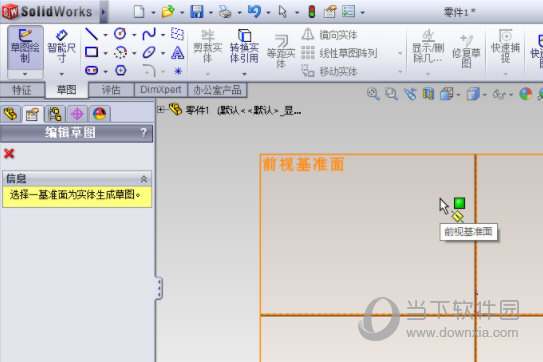
Task: Click Mirror Entities (镜向实体)
Action: (329, 35)
